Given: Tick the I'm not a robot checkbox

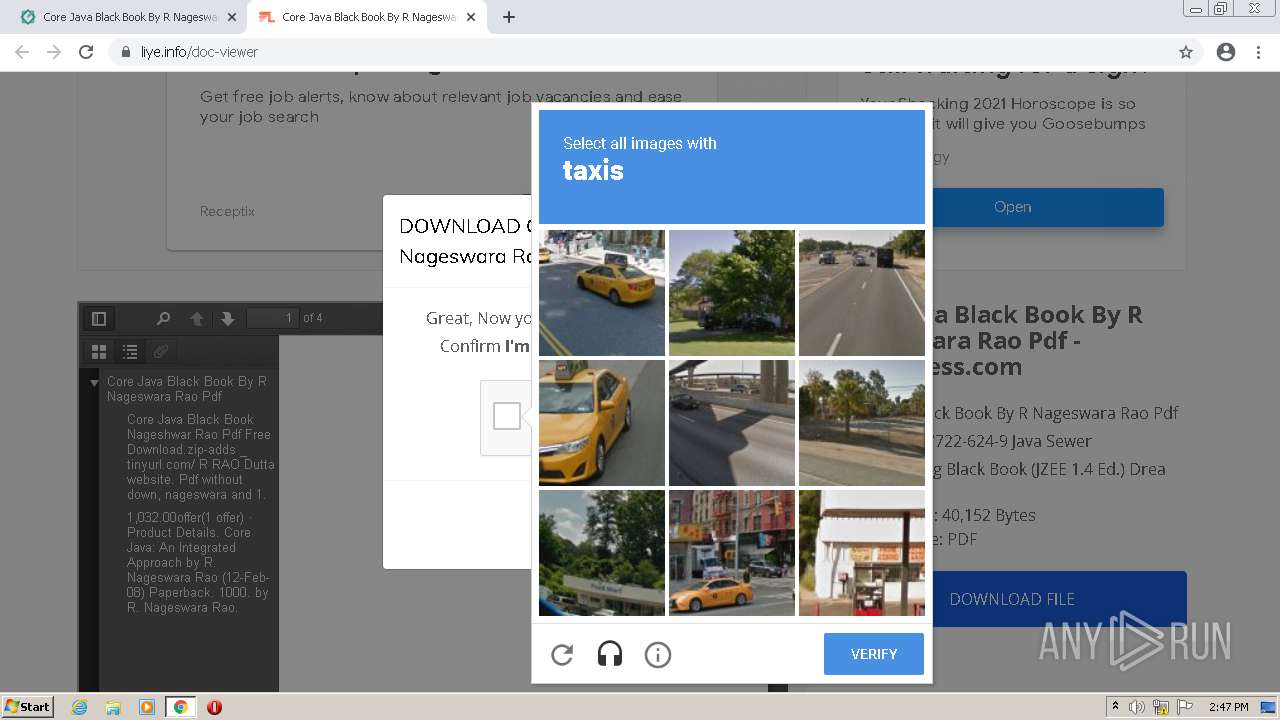Looking at the screenshot, I should [507, 416].
